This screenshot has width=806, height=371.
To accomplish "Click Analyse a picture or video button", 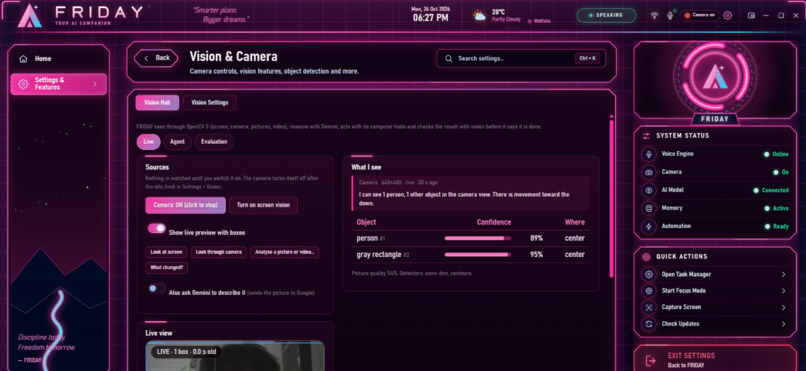I will coord(285,252).
